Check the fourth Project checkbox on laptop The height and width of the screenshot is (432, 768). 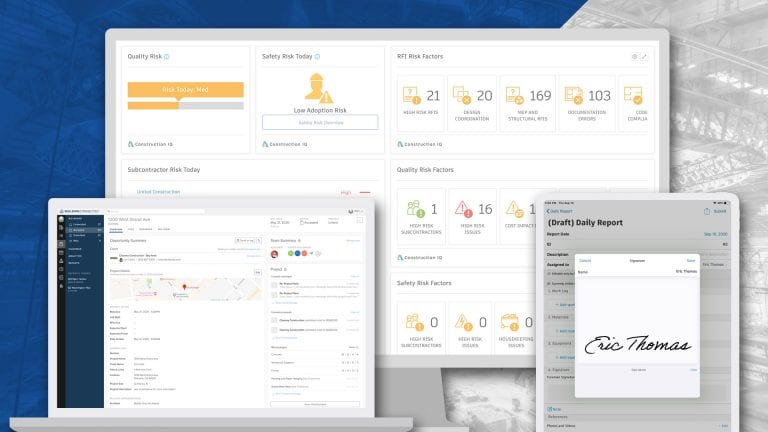point(274,330)
